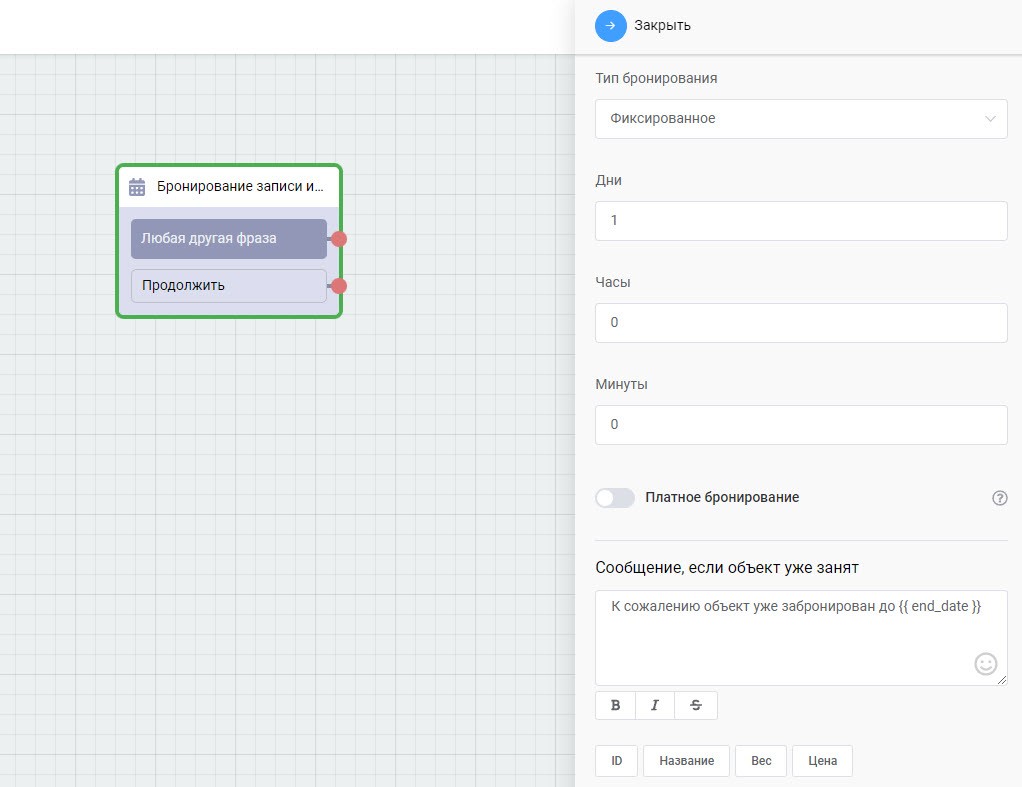The height and width of the screenshot is (787, 1022).
Task: Click the occupied-object message text area
Action: [x=780, y=640]
